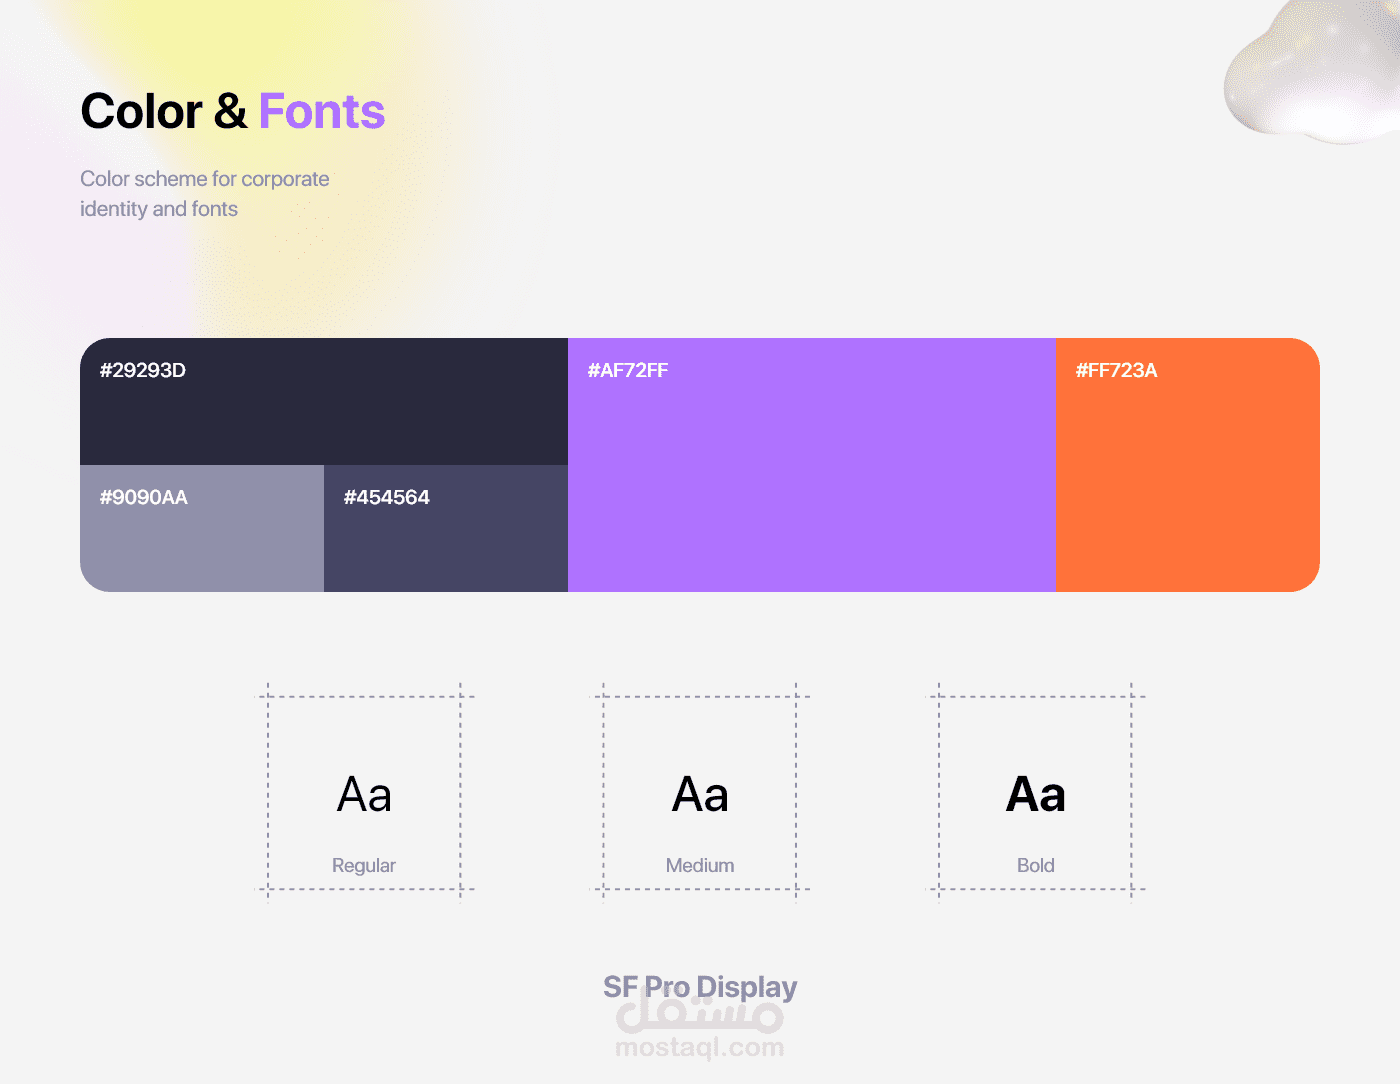Click the "#FF723A" hex label
The image size is (1400, 1084).
point(1117,370)
